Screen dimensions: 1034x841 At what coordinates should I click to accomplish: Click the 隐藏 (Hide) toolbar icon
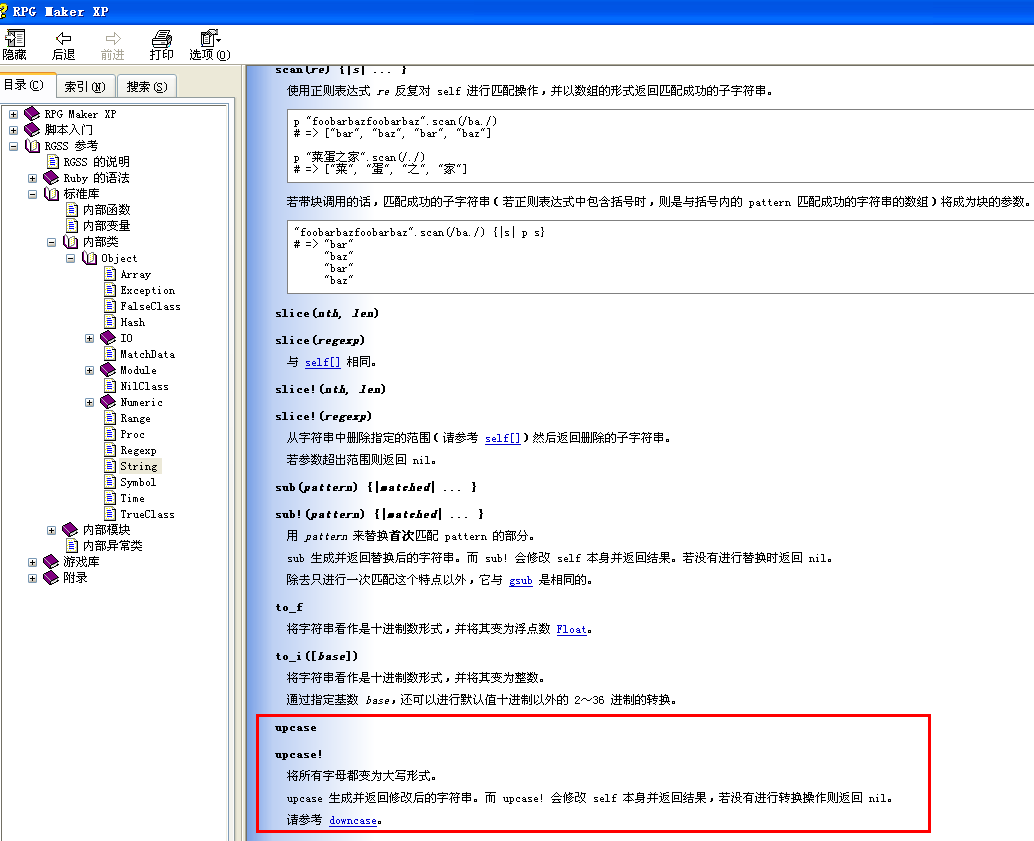click(x=15, y=45)
